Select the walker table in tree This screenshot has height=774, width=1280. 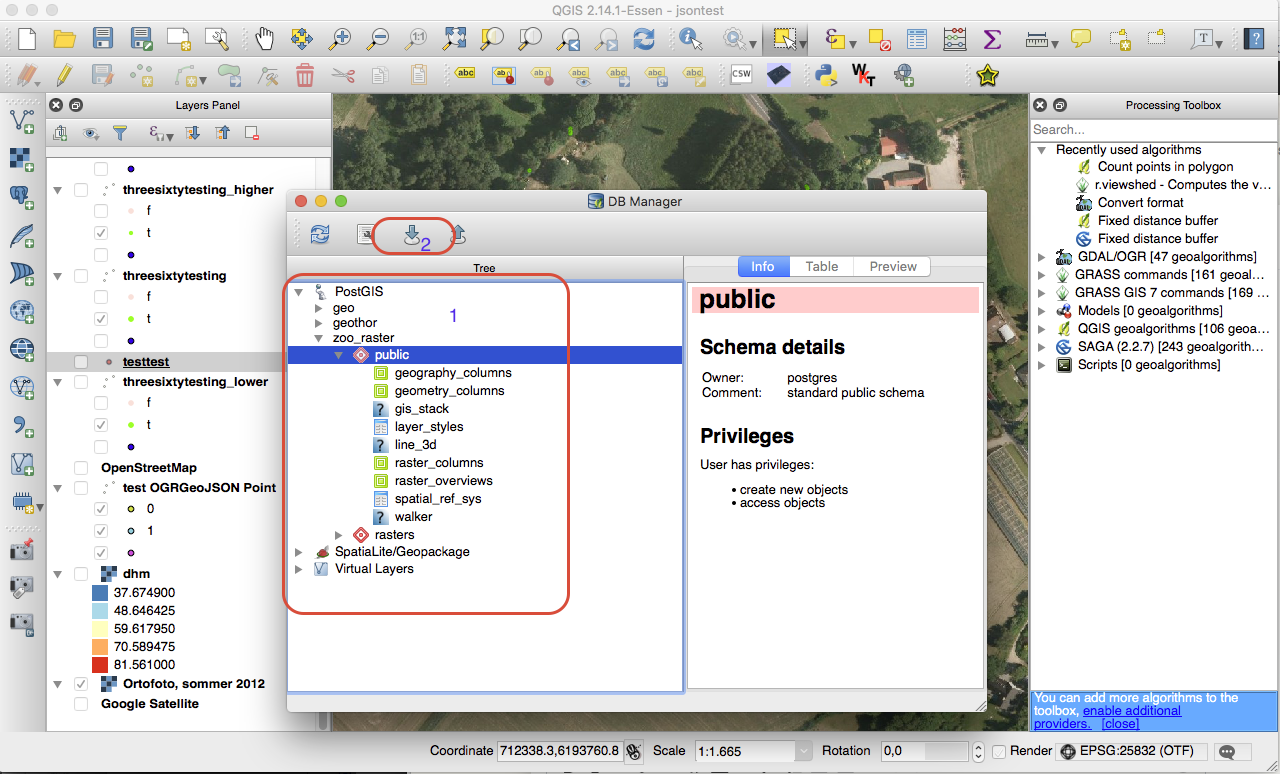(x=413, y=517)
